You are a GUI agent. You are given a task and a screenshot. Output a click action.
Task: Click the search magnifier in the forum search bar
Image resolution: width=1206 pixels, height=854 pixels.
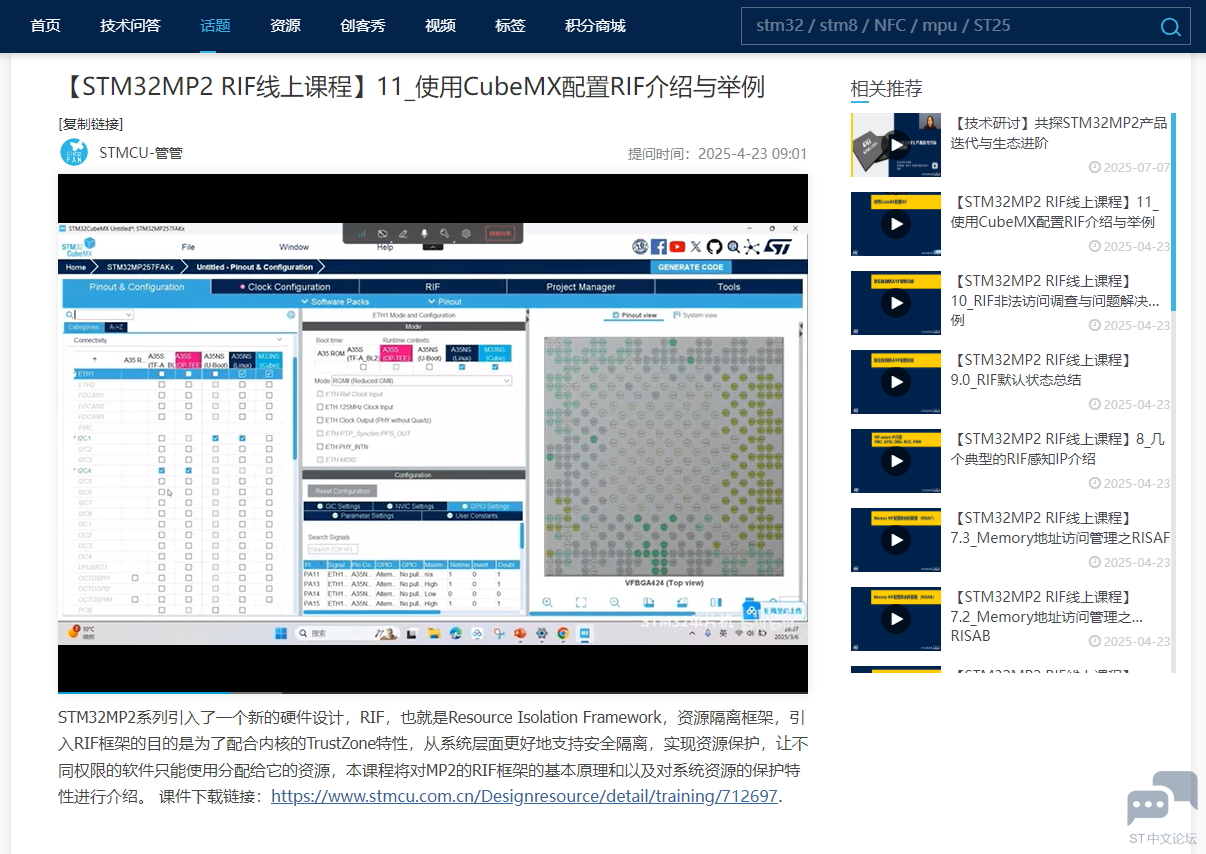tap(1170, 27)
